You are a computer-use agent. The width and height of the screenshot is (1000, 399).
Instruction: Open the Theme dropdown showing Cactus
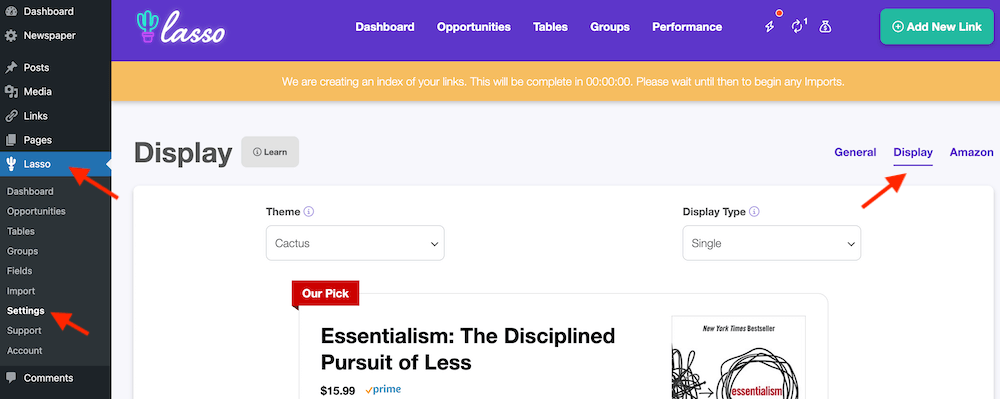tap(355, 243)
